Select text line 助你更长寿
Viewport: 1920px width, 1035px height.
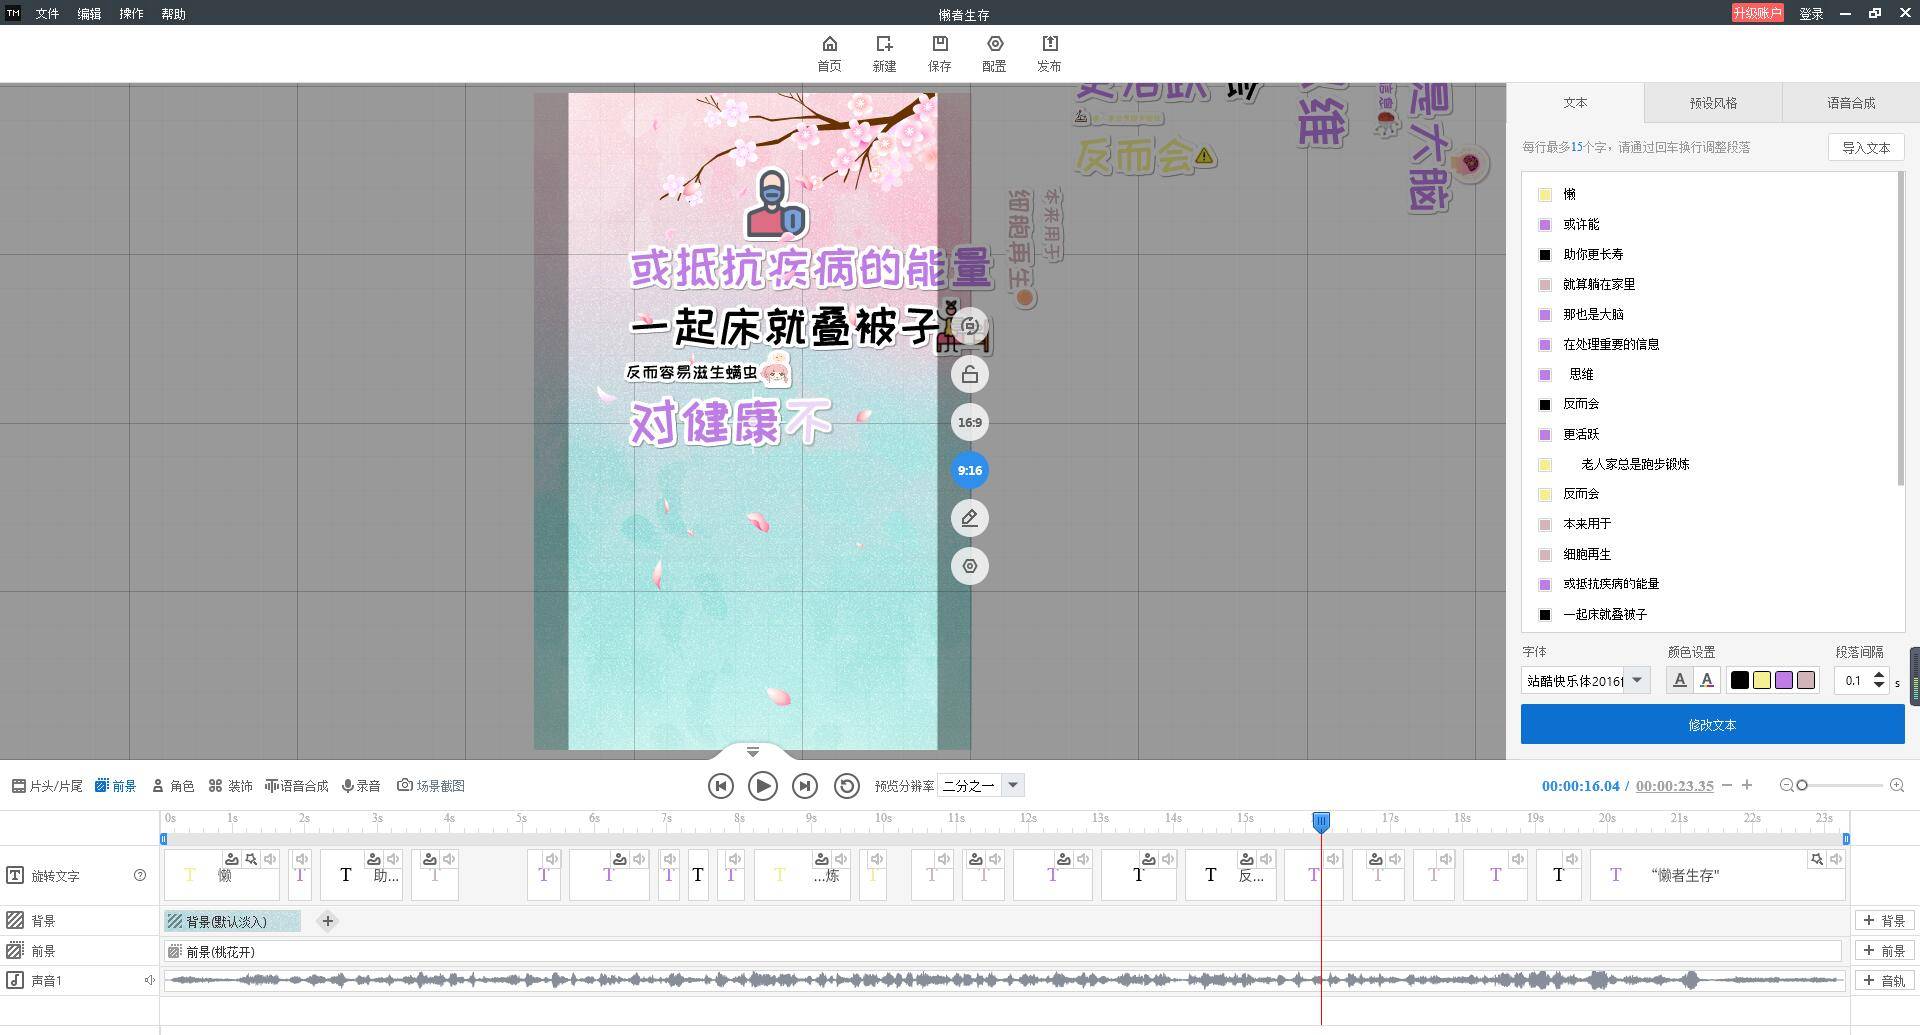1593,254
